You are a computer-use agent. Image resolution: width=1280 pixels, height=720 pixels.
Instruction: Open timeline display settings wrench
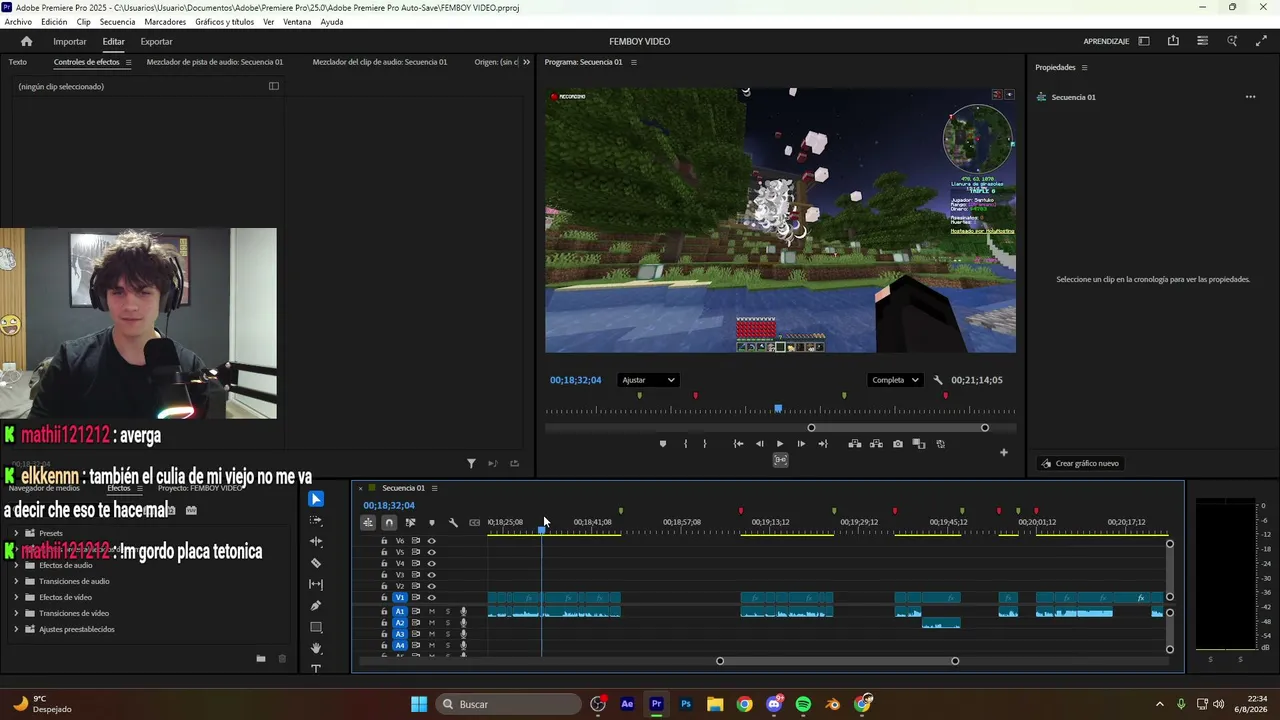coord(453,522)
